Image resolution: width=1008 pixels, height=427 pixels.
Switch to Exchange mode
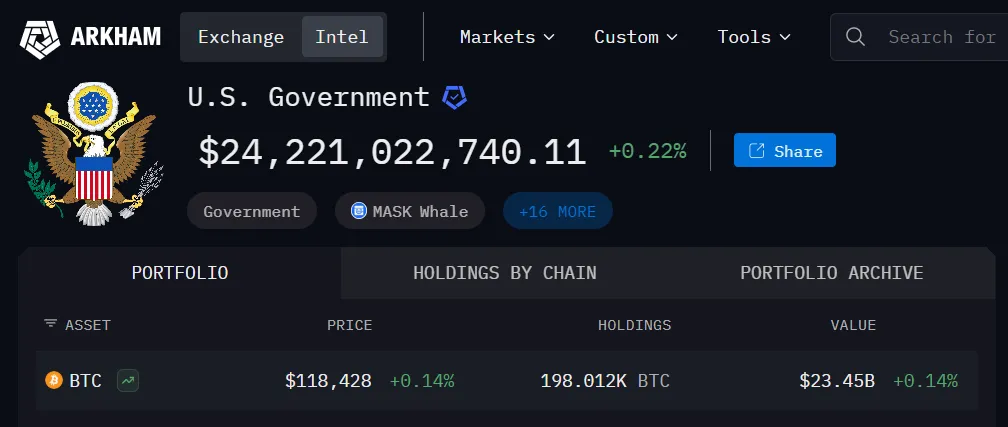click(241, 37)
